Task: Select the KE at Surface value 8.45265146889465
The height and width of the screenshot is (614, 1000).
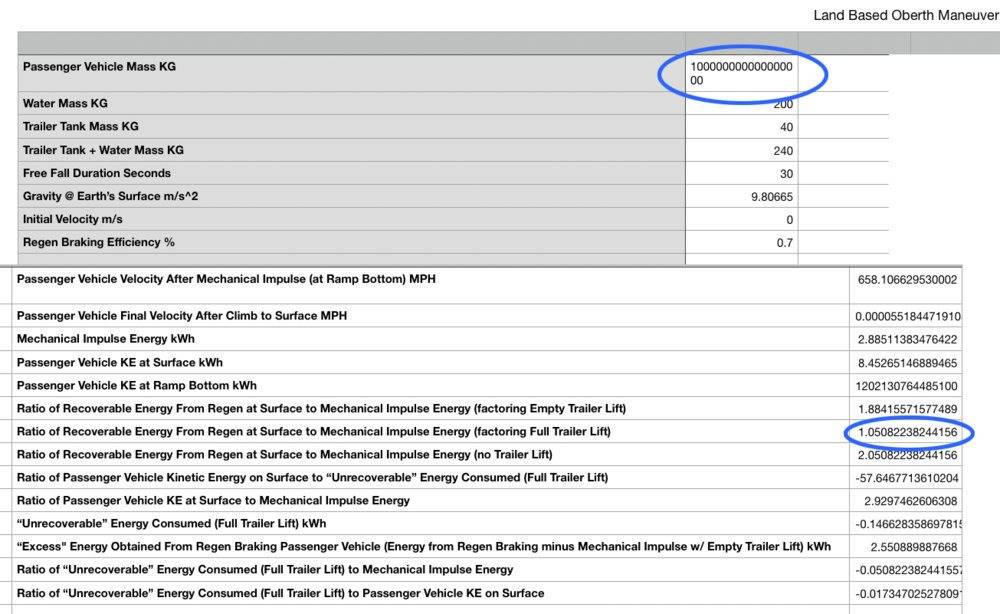Action: [x=907, y=363]
